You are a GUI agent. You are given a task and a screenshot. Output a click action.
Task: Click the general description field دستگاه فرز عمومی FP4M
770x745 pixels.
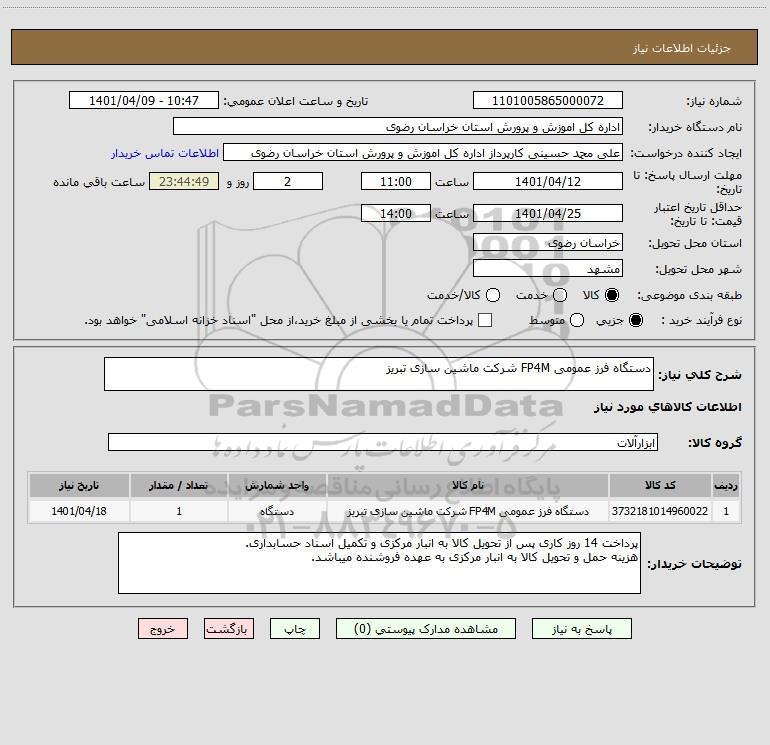379,374
